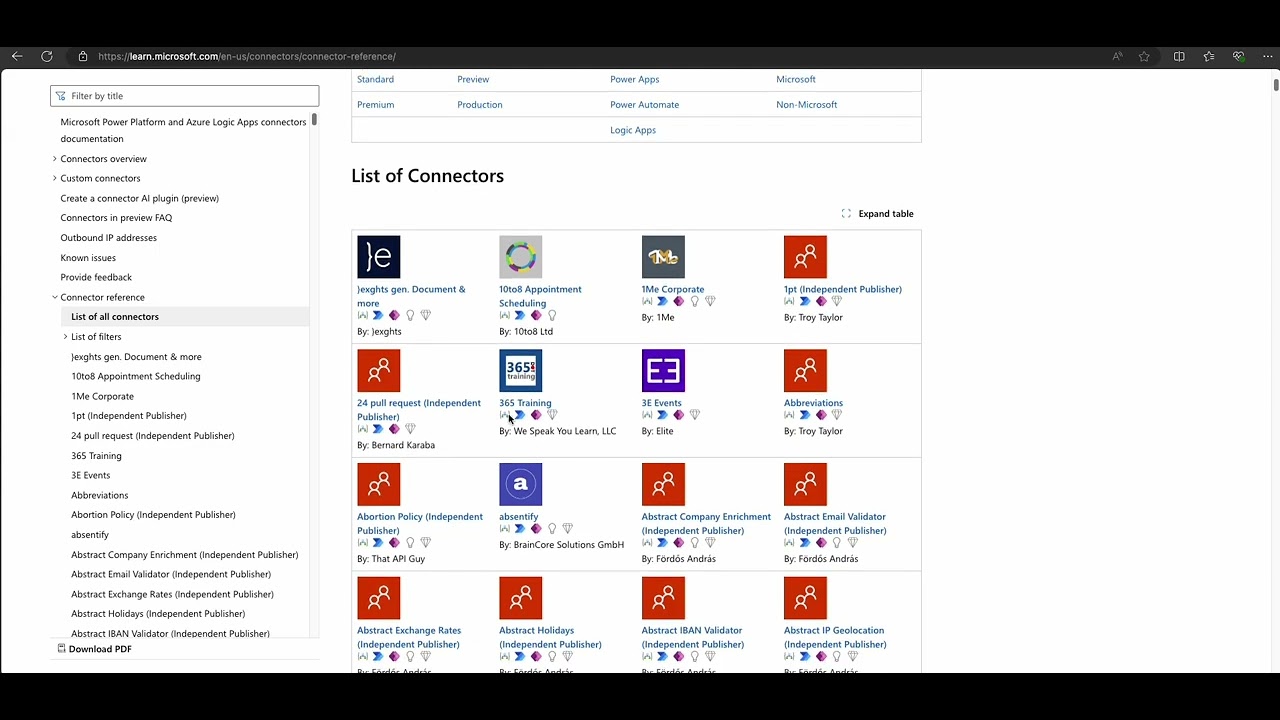Open the split screen view icon
Viewport: 1280px width, 720px height.
[1179, 56]
